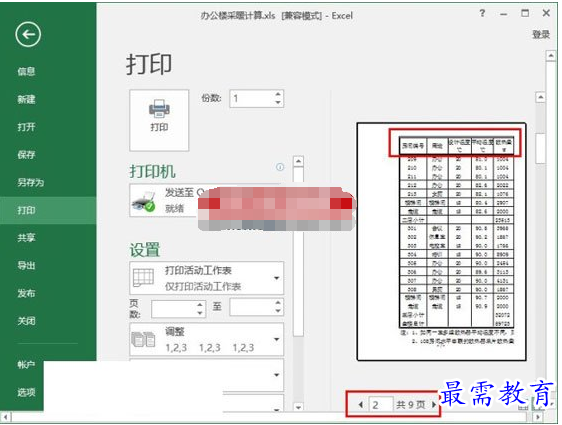Open the printer selection dropdown
The height and width of the screenshot is (425, 562).
click(206, 201)
